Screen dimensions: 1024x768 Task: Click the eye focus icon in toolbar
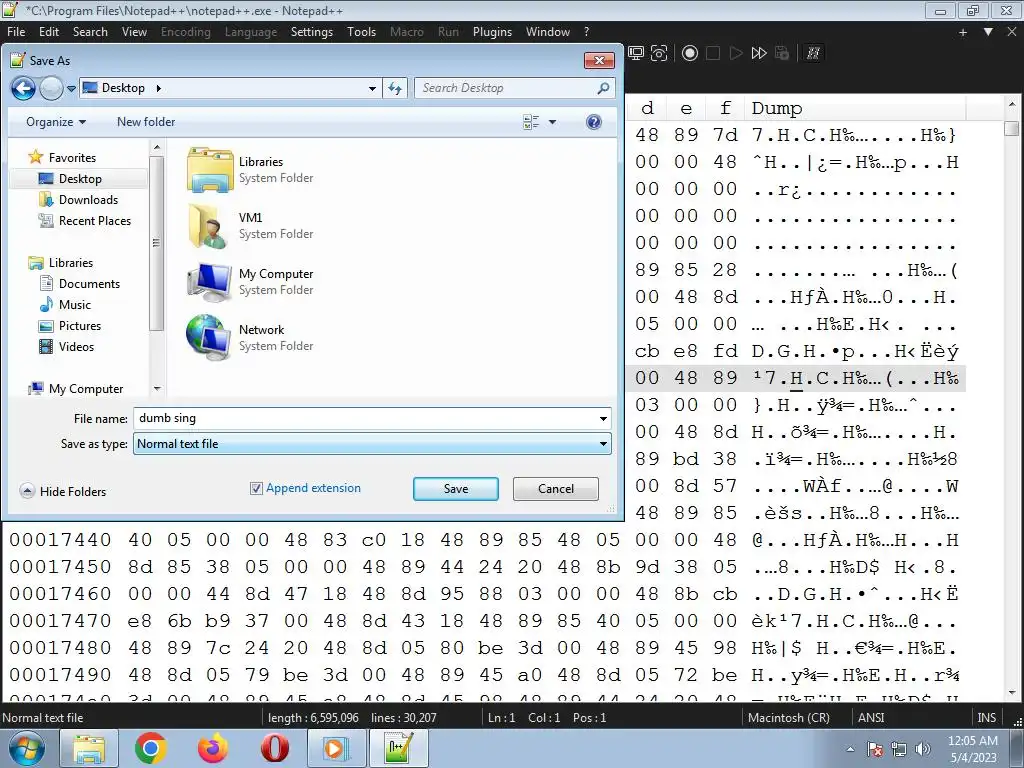tap(660, 54)
